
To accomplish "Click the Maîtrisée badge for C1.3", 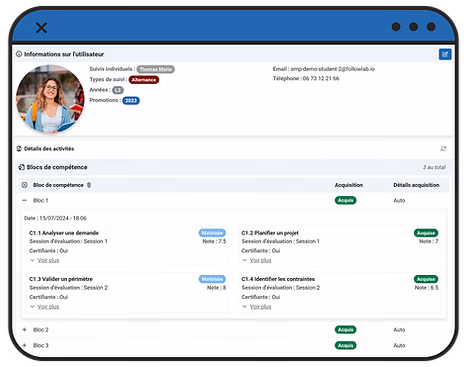I will coord(212,279).
